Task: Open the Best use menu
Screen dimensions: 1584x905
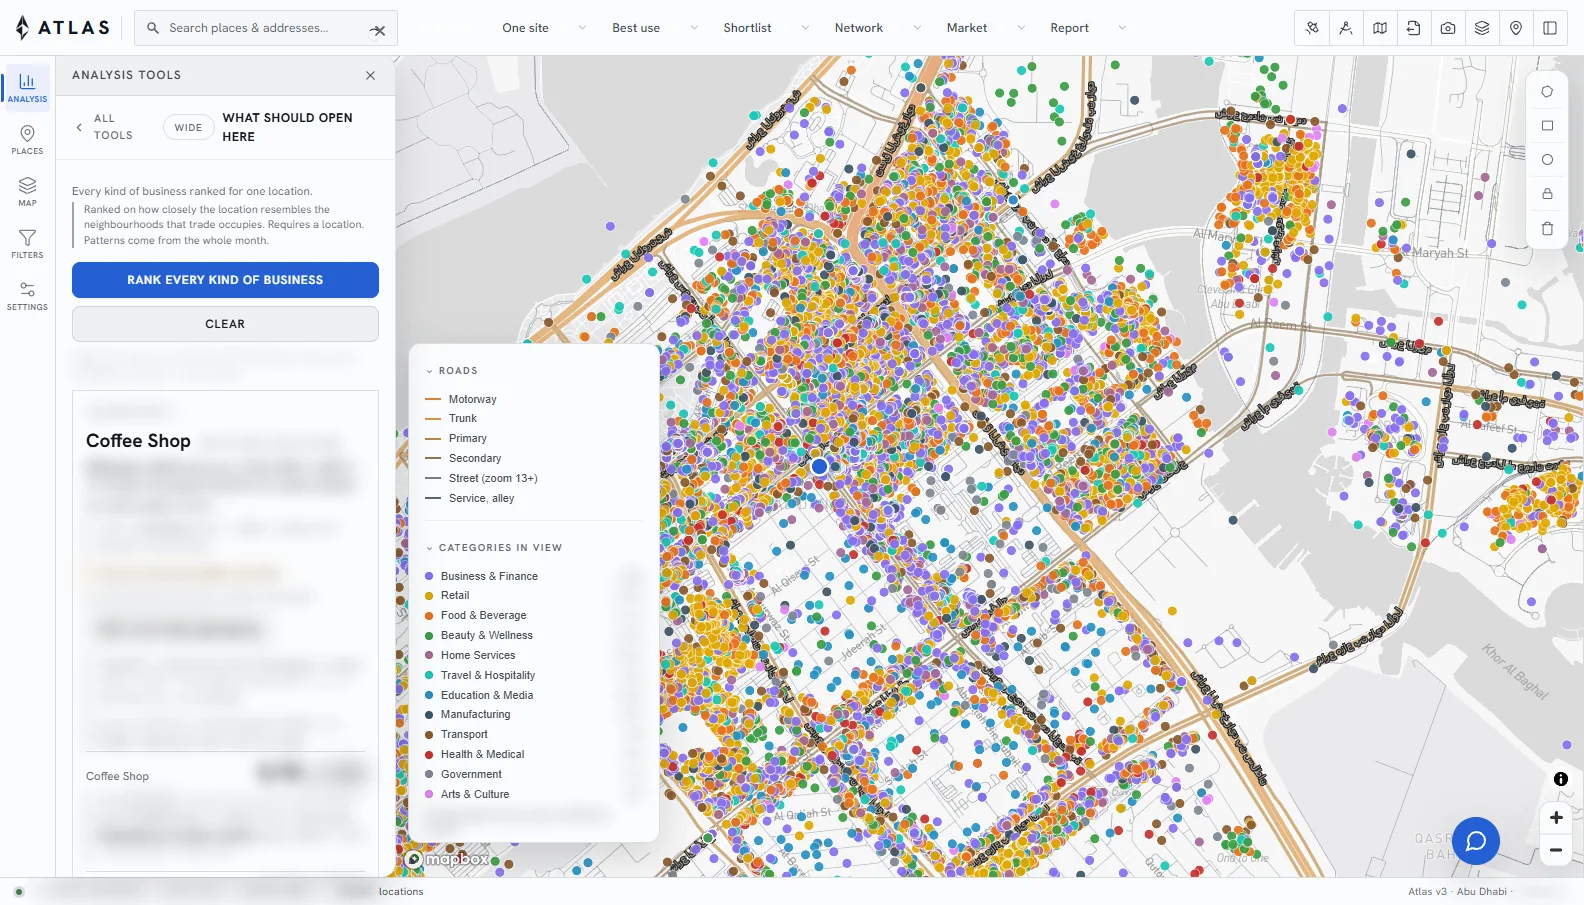Action: point(636,28)
